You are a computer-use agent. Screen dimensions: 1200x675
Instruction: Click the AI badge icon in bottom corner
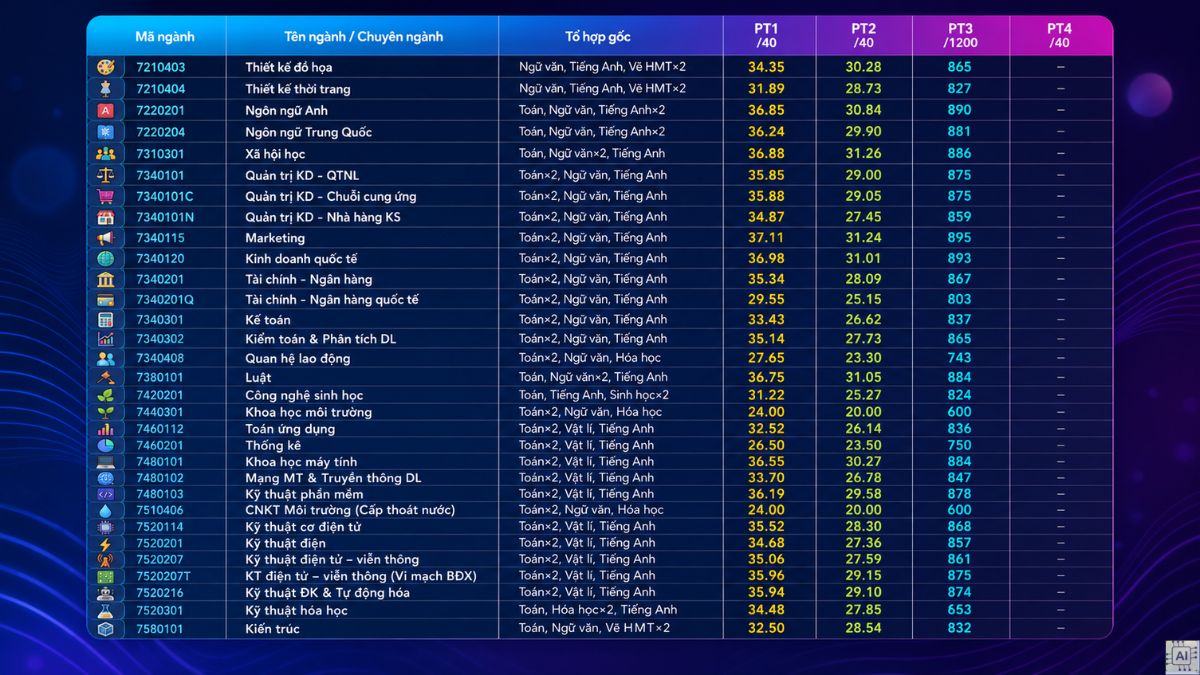1181,656
